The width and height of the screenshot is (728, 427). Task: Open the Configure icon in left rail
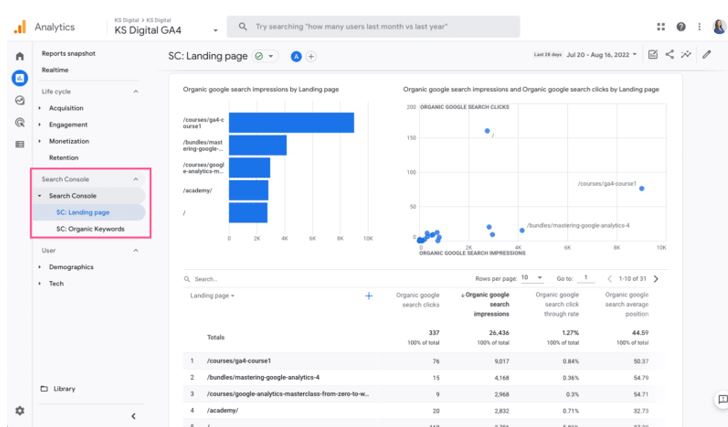[x=20, y=144]
